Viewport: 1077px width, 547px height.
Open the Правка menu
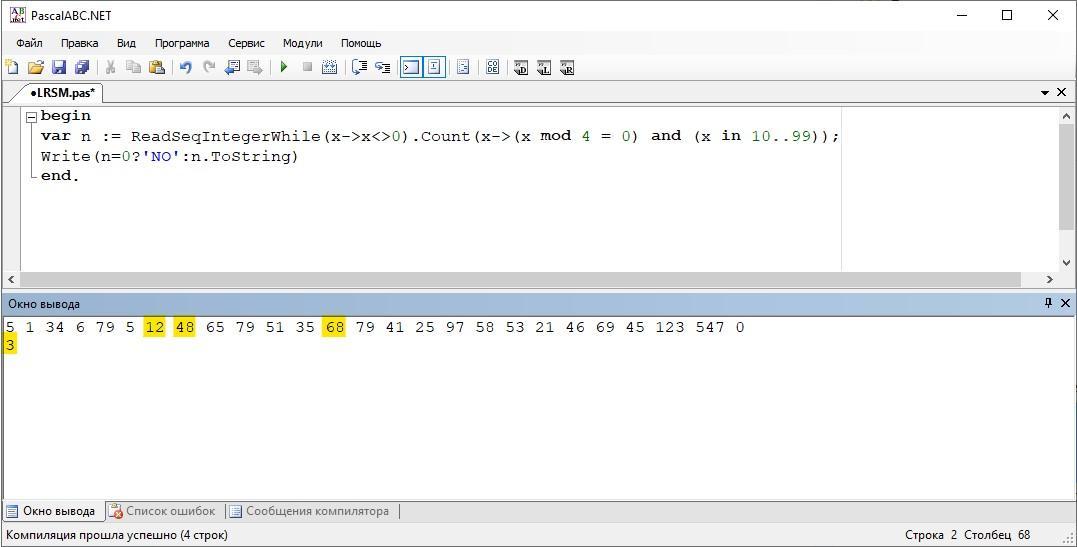[x=80, y=43]
